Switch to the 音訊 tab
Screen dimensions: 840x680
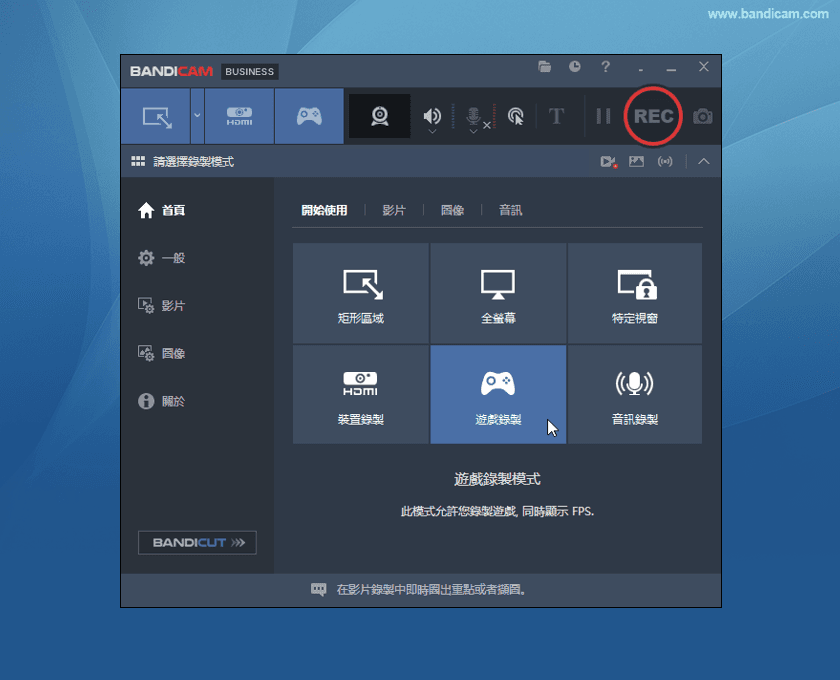pyautogui.click(x=511, y=210)
